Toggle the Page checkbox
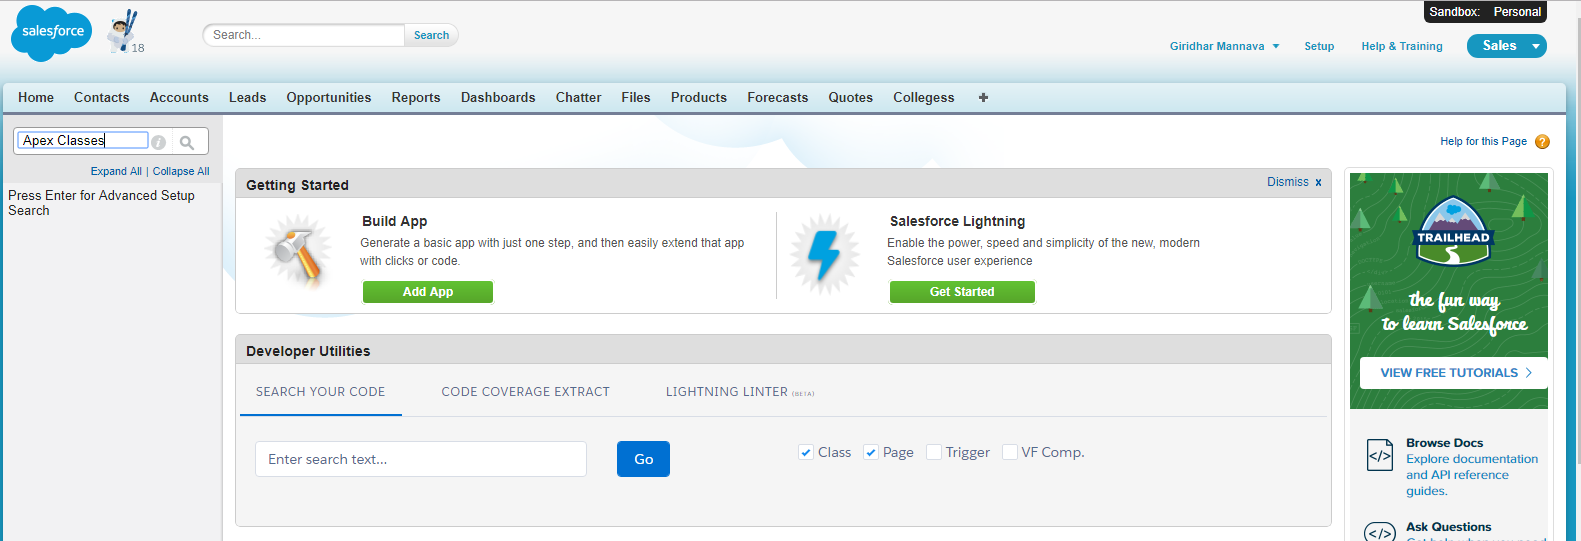 pos(871,452)
